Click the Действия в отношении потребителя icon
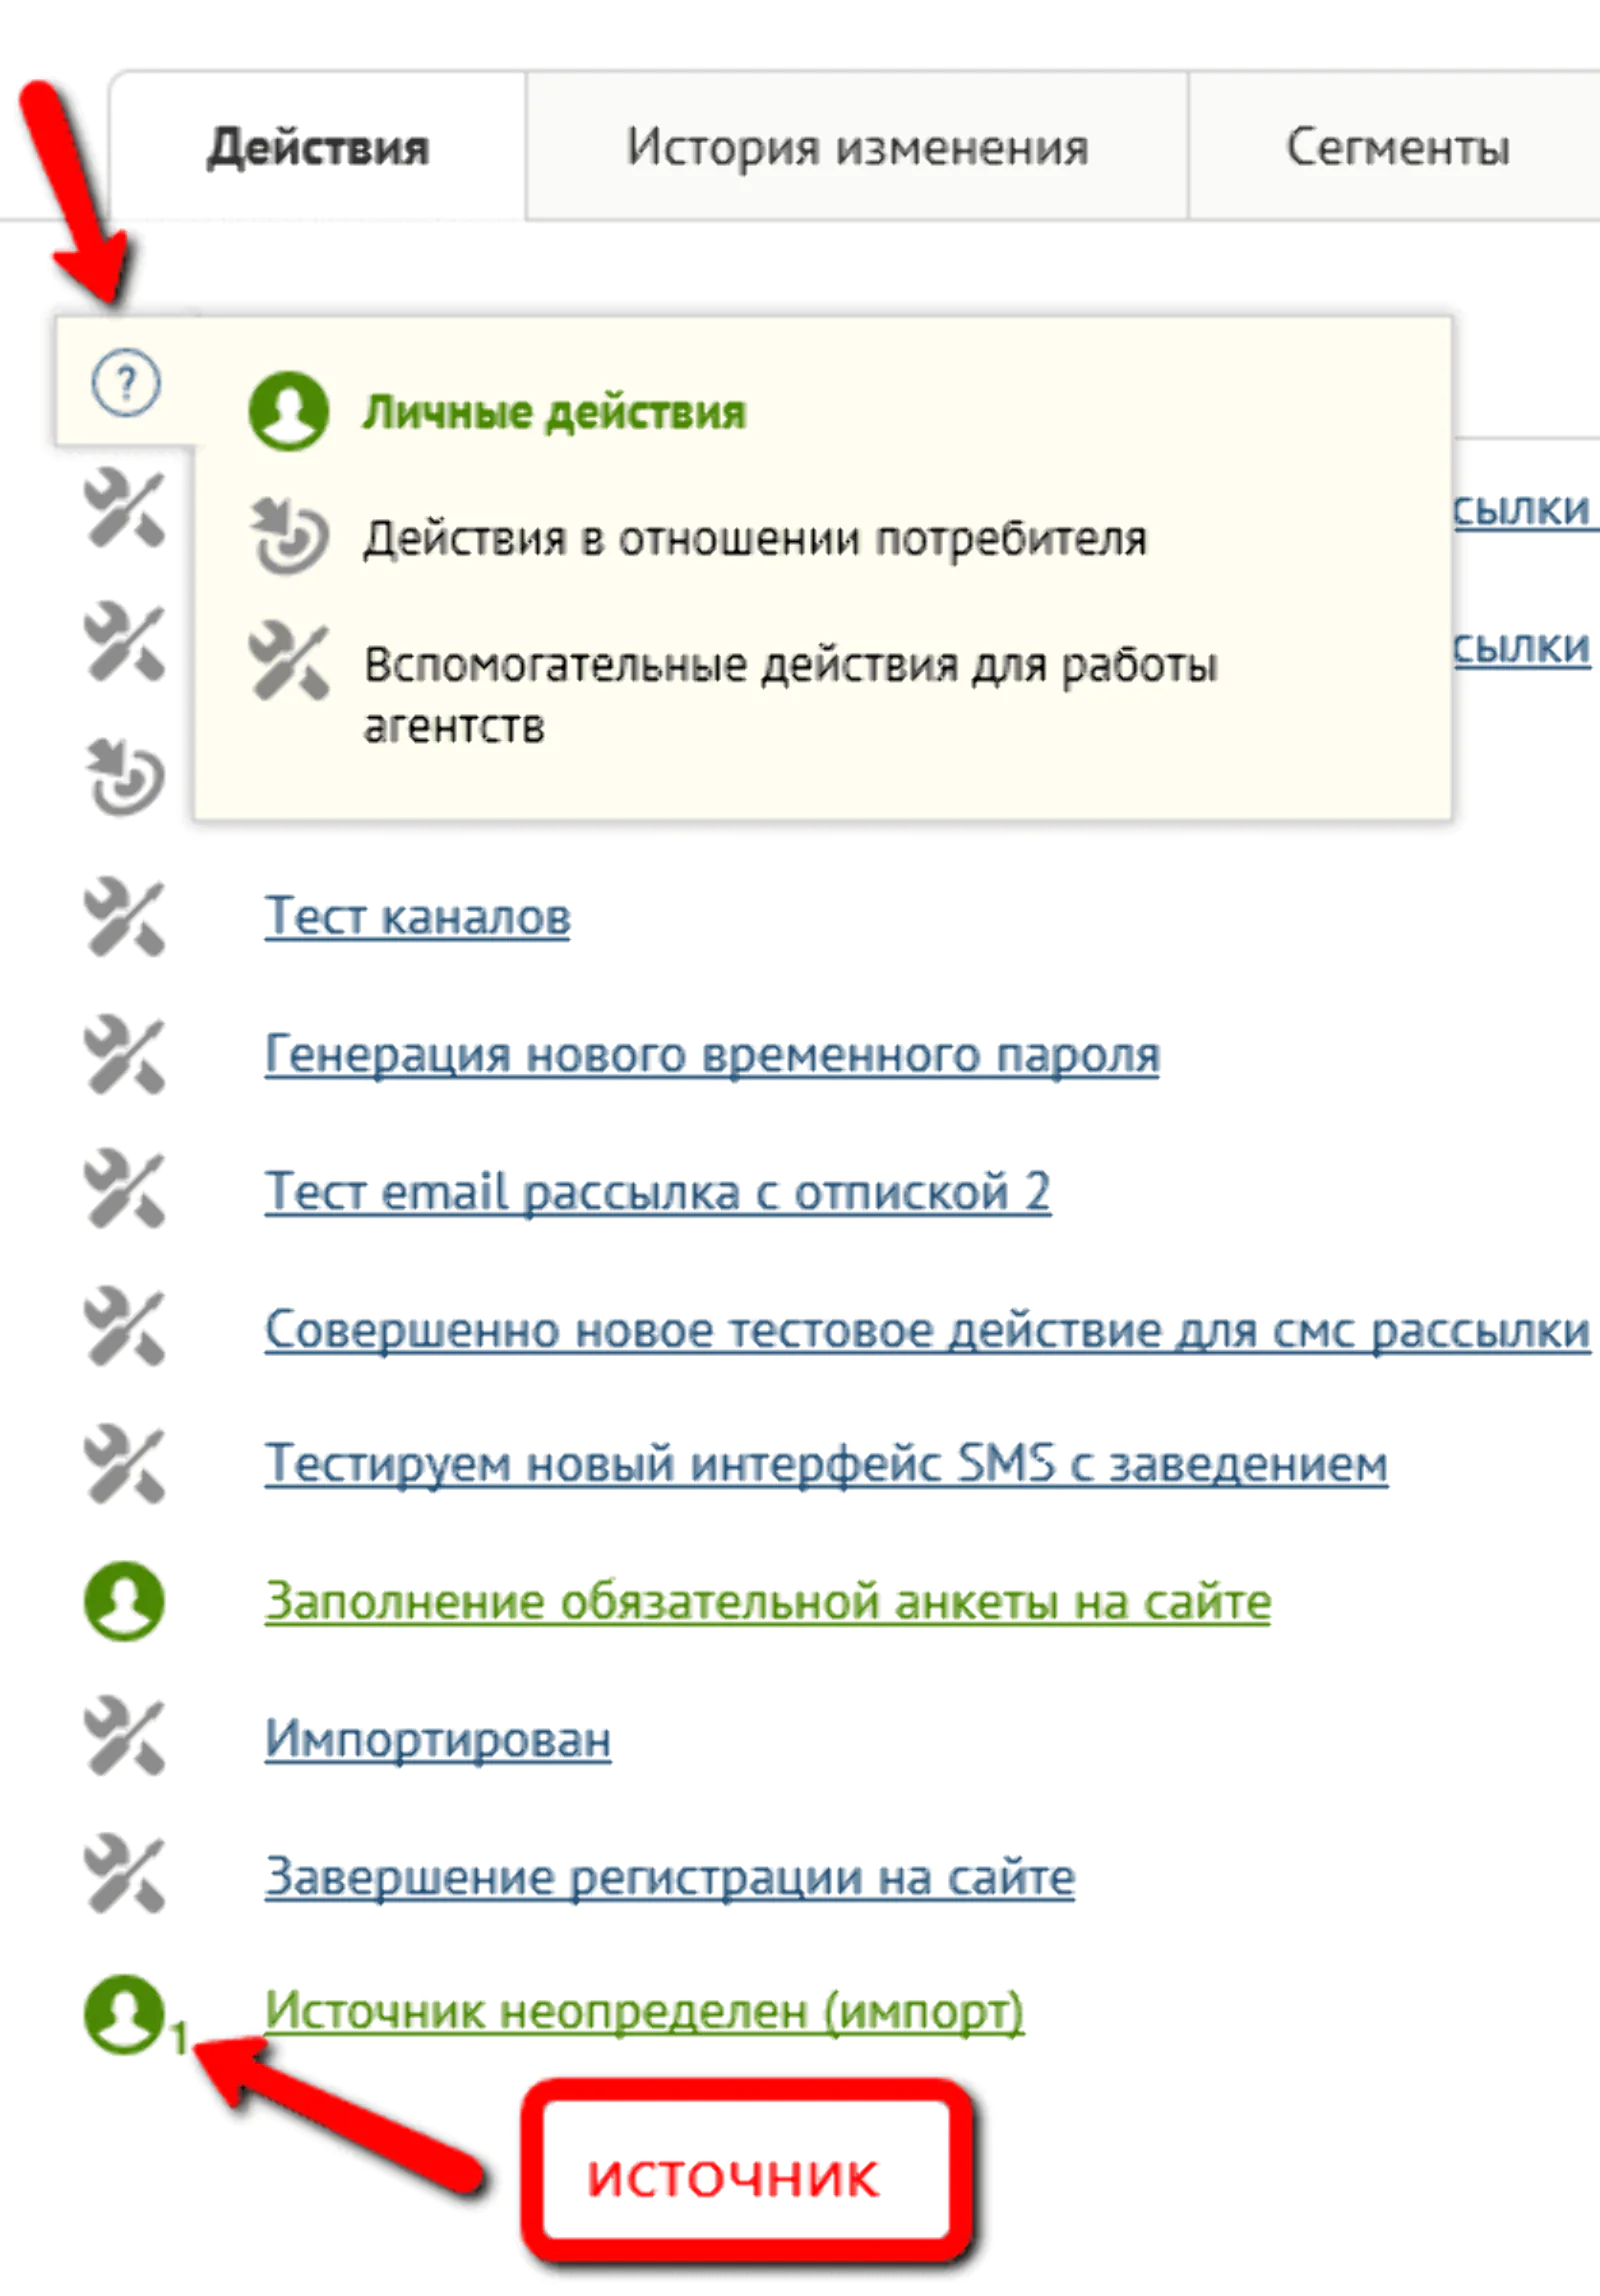This screenshot has width=1600, height=2296. [288, 536]
